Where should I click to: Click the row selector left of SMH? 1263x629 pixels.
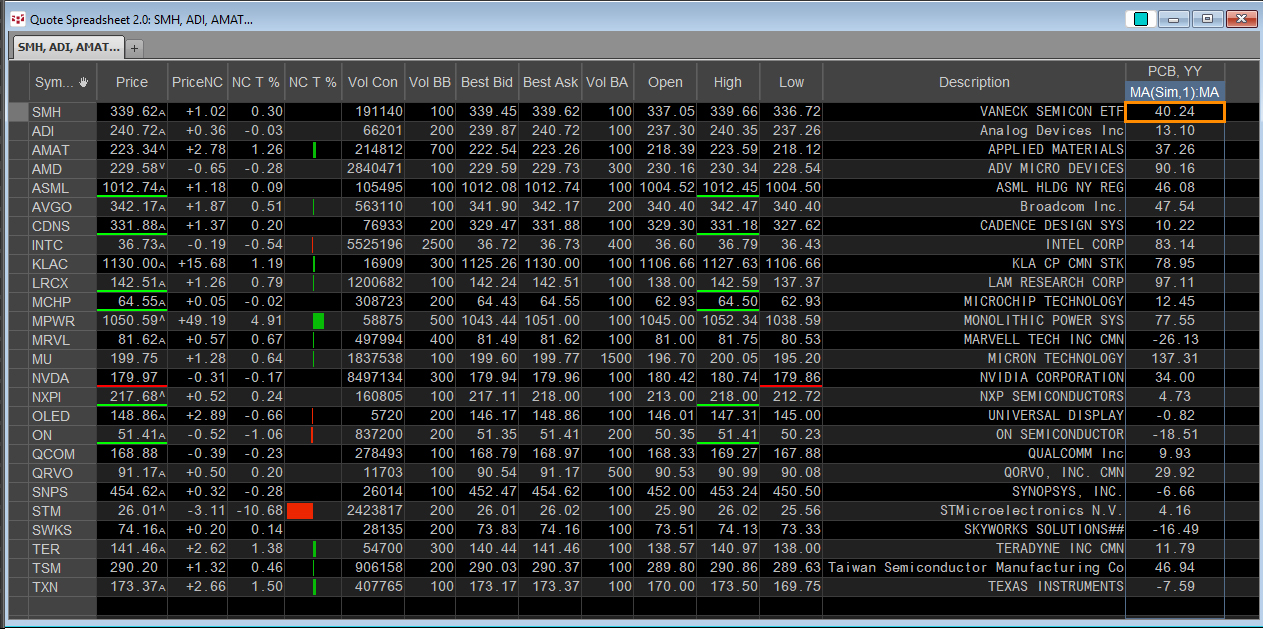point(17,112)
